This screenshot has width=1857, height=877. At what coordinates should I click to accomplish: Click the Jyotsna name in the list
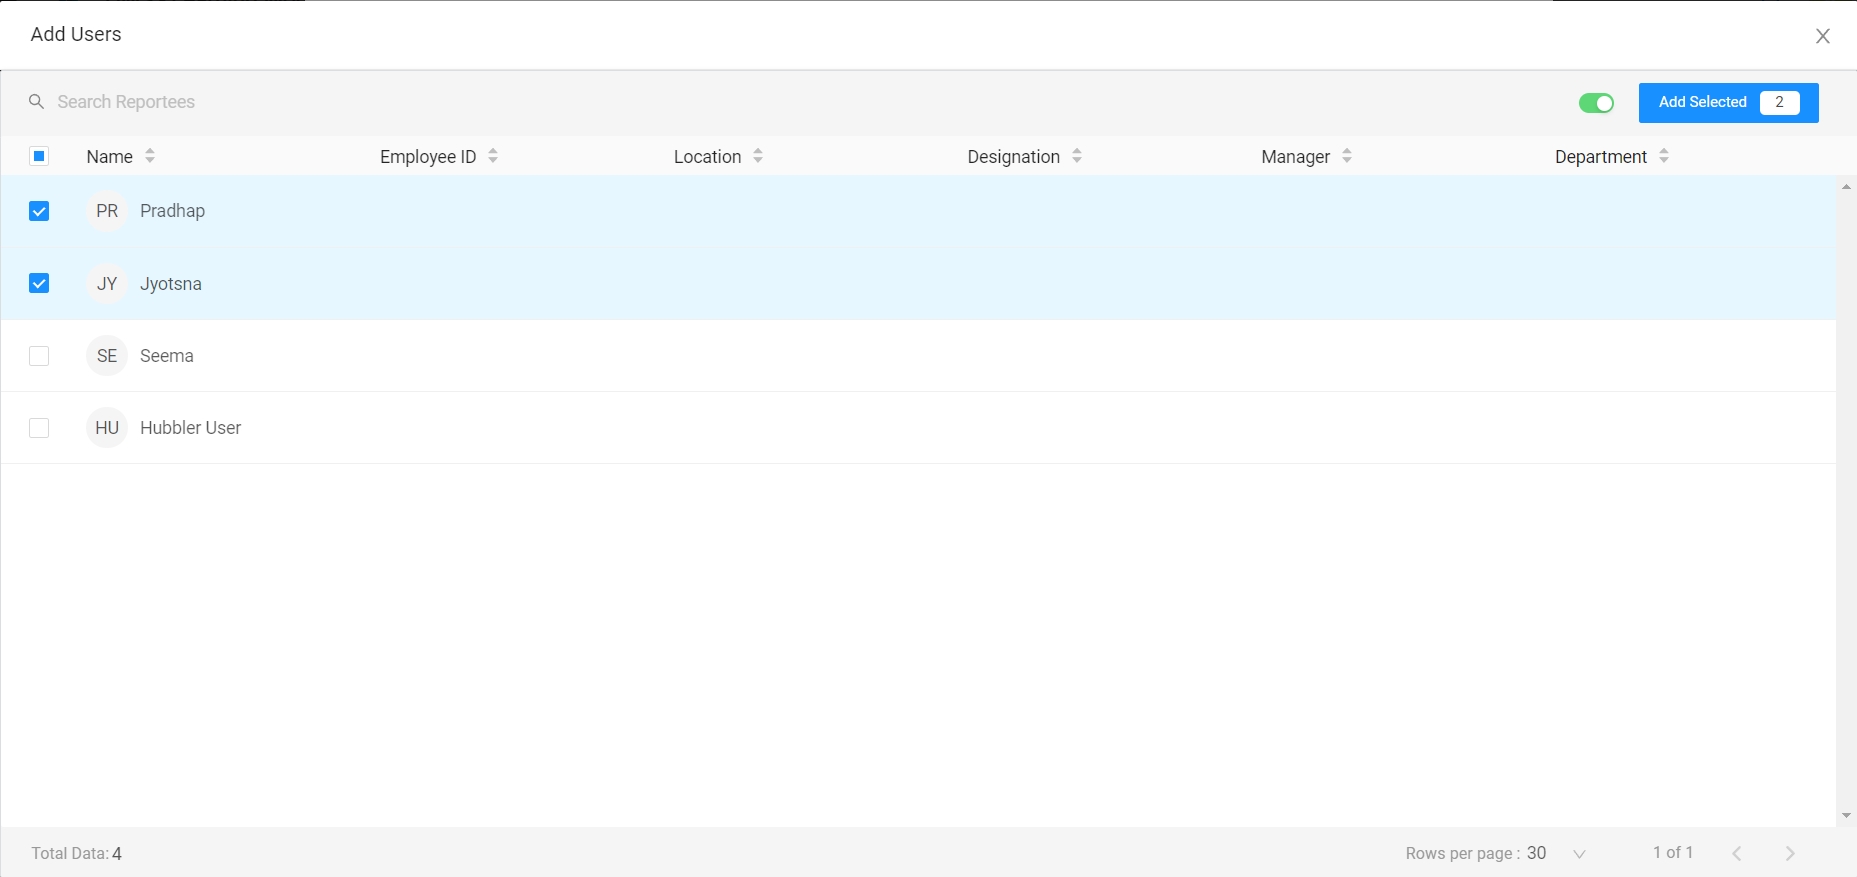(x=171, y=284)
